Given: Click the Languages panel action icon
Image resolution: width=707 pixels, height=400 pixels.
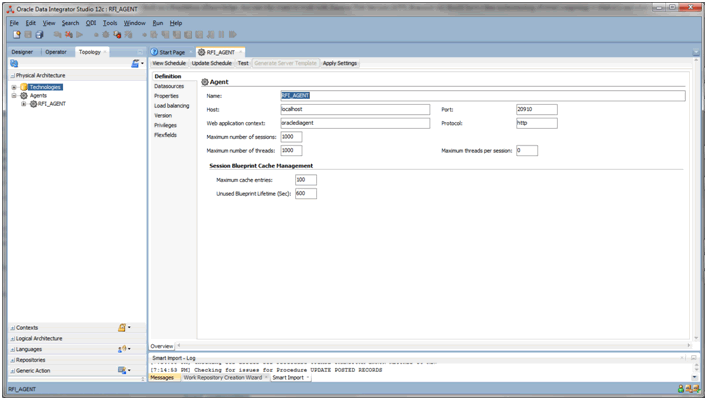Looking at the screenshot, I should pos(122,349).
